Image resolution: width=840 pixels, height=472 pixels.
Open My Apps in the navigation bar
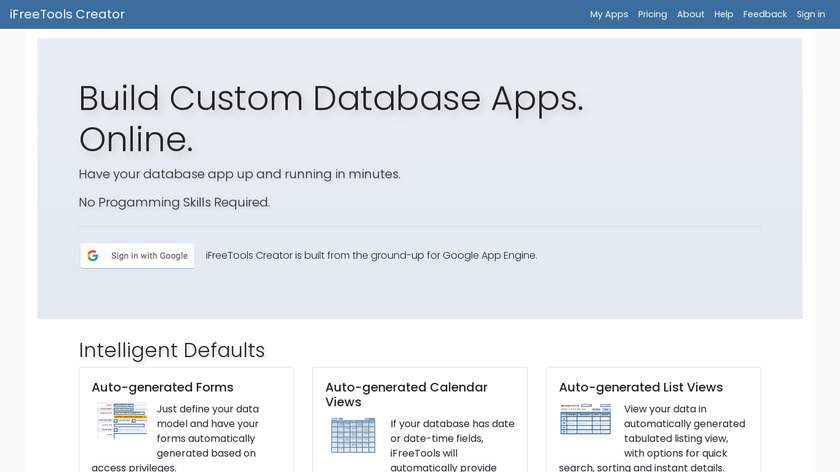coord(609,14)
